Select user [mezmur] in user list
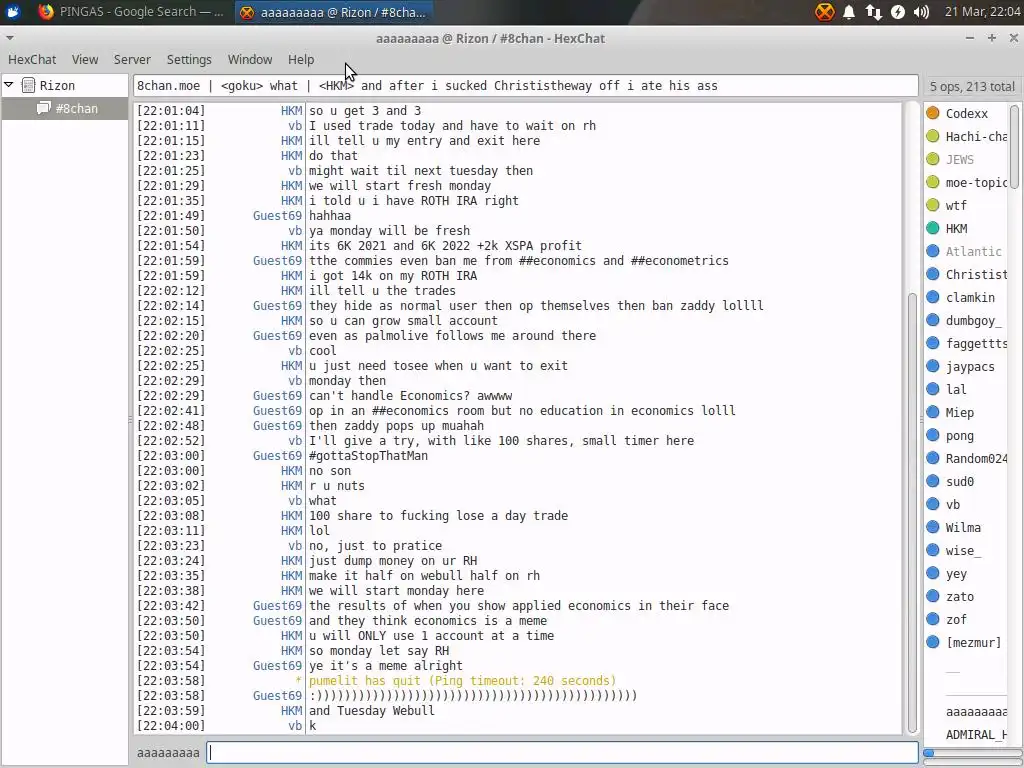This screenshot has height=768, width=1024. [973, 643]
